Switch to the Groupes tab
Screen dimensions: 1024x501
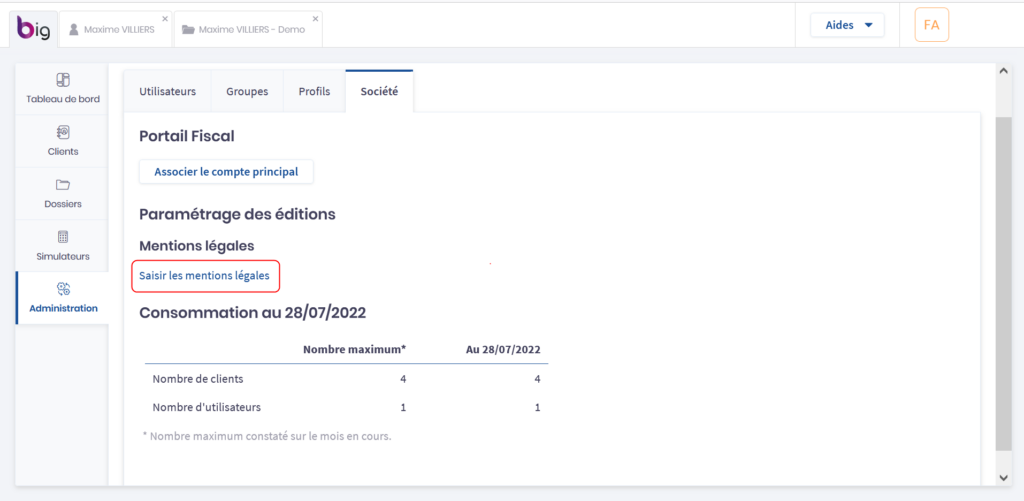coord(247,91)
